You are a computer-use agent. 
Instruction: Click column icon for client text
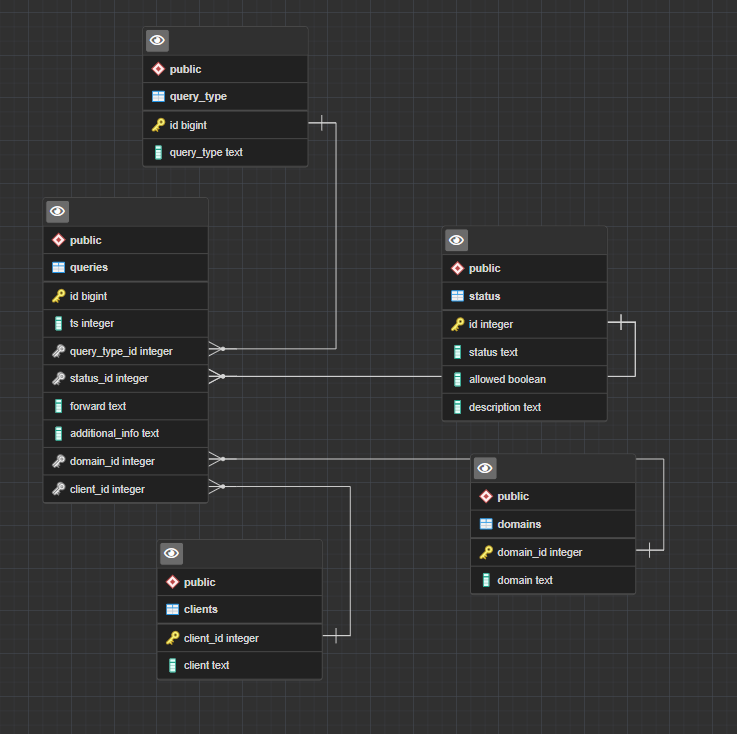172,665
